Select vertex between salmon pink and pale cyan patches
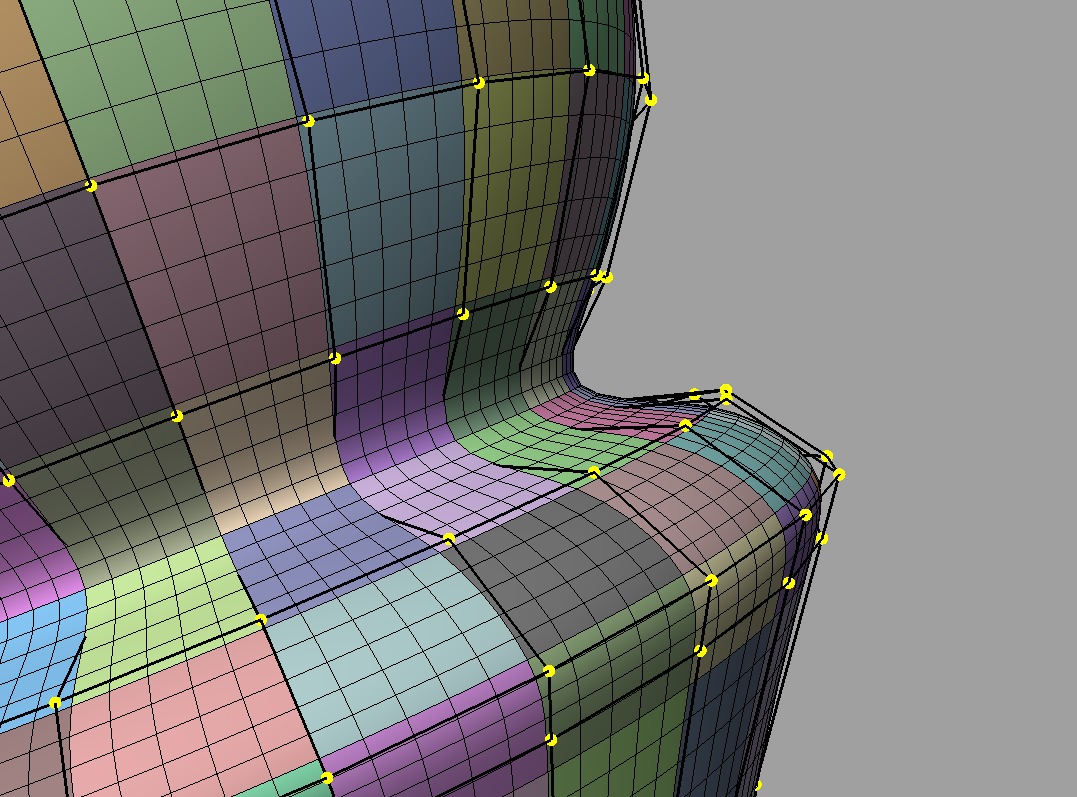This screenshot has height=797, width=1077. 261,621
